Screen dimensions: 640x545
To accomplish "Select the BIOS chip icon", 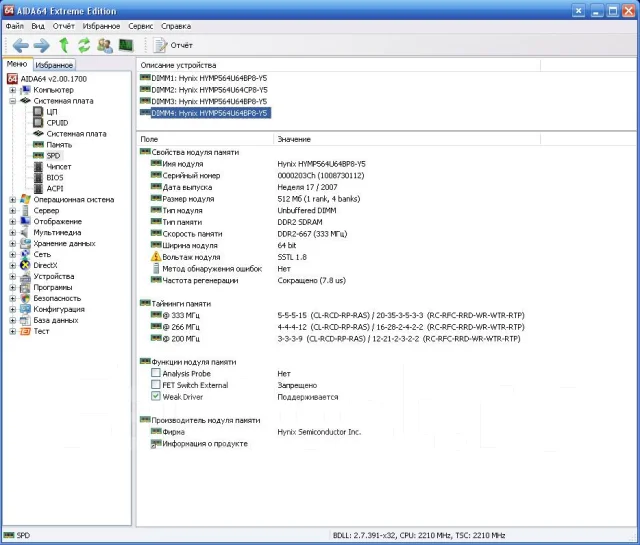I will pos(38,178).
